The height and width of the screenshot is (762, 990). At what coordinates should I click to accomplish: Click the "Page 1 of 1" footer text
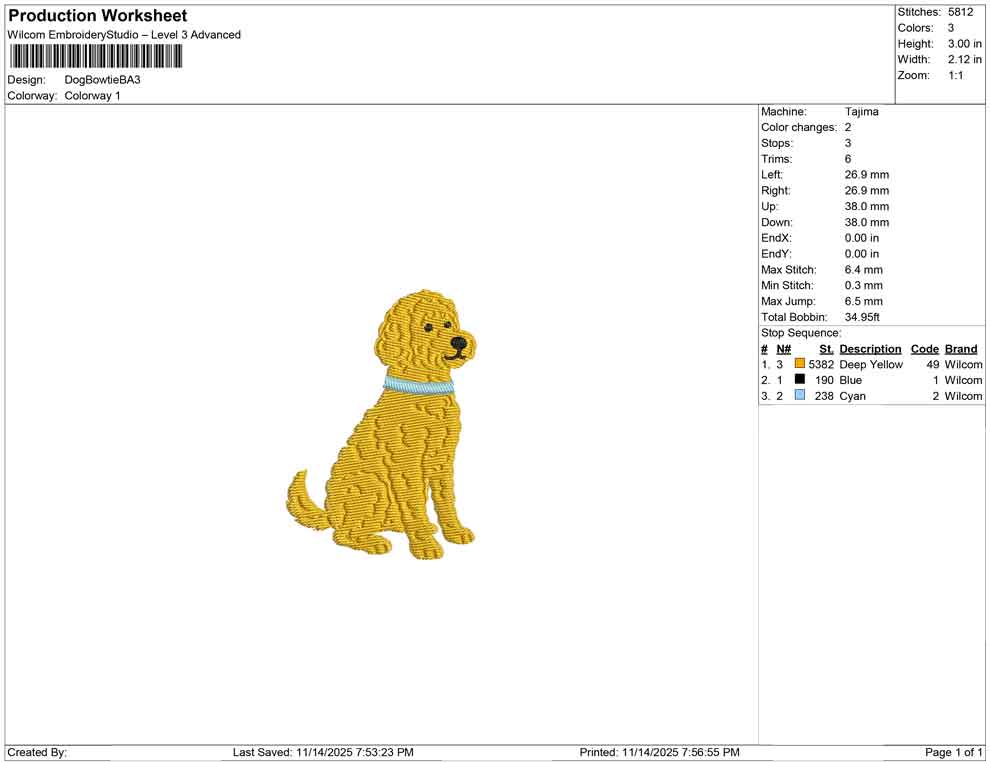(953, 752)
